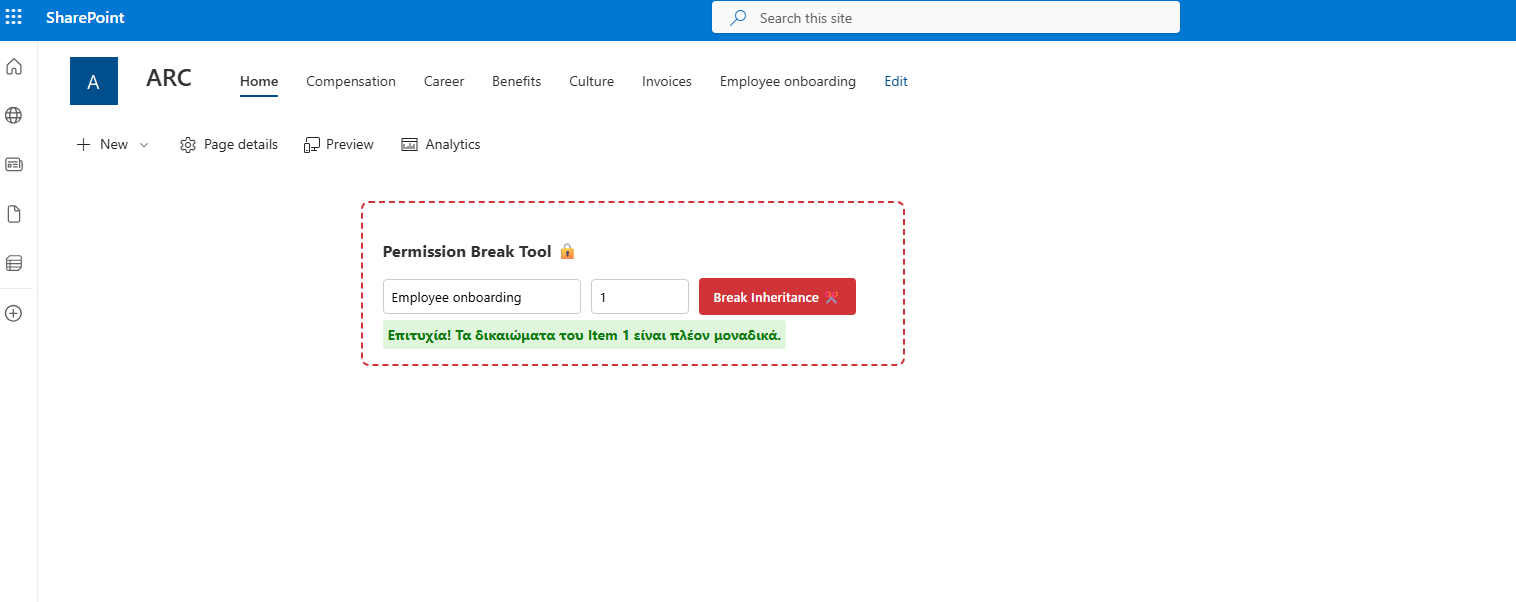The width and height of the screenshot is (1516, 602).
Task: Open Page details gear option
Action: coord(229,145)
